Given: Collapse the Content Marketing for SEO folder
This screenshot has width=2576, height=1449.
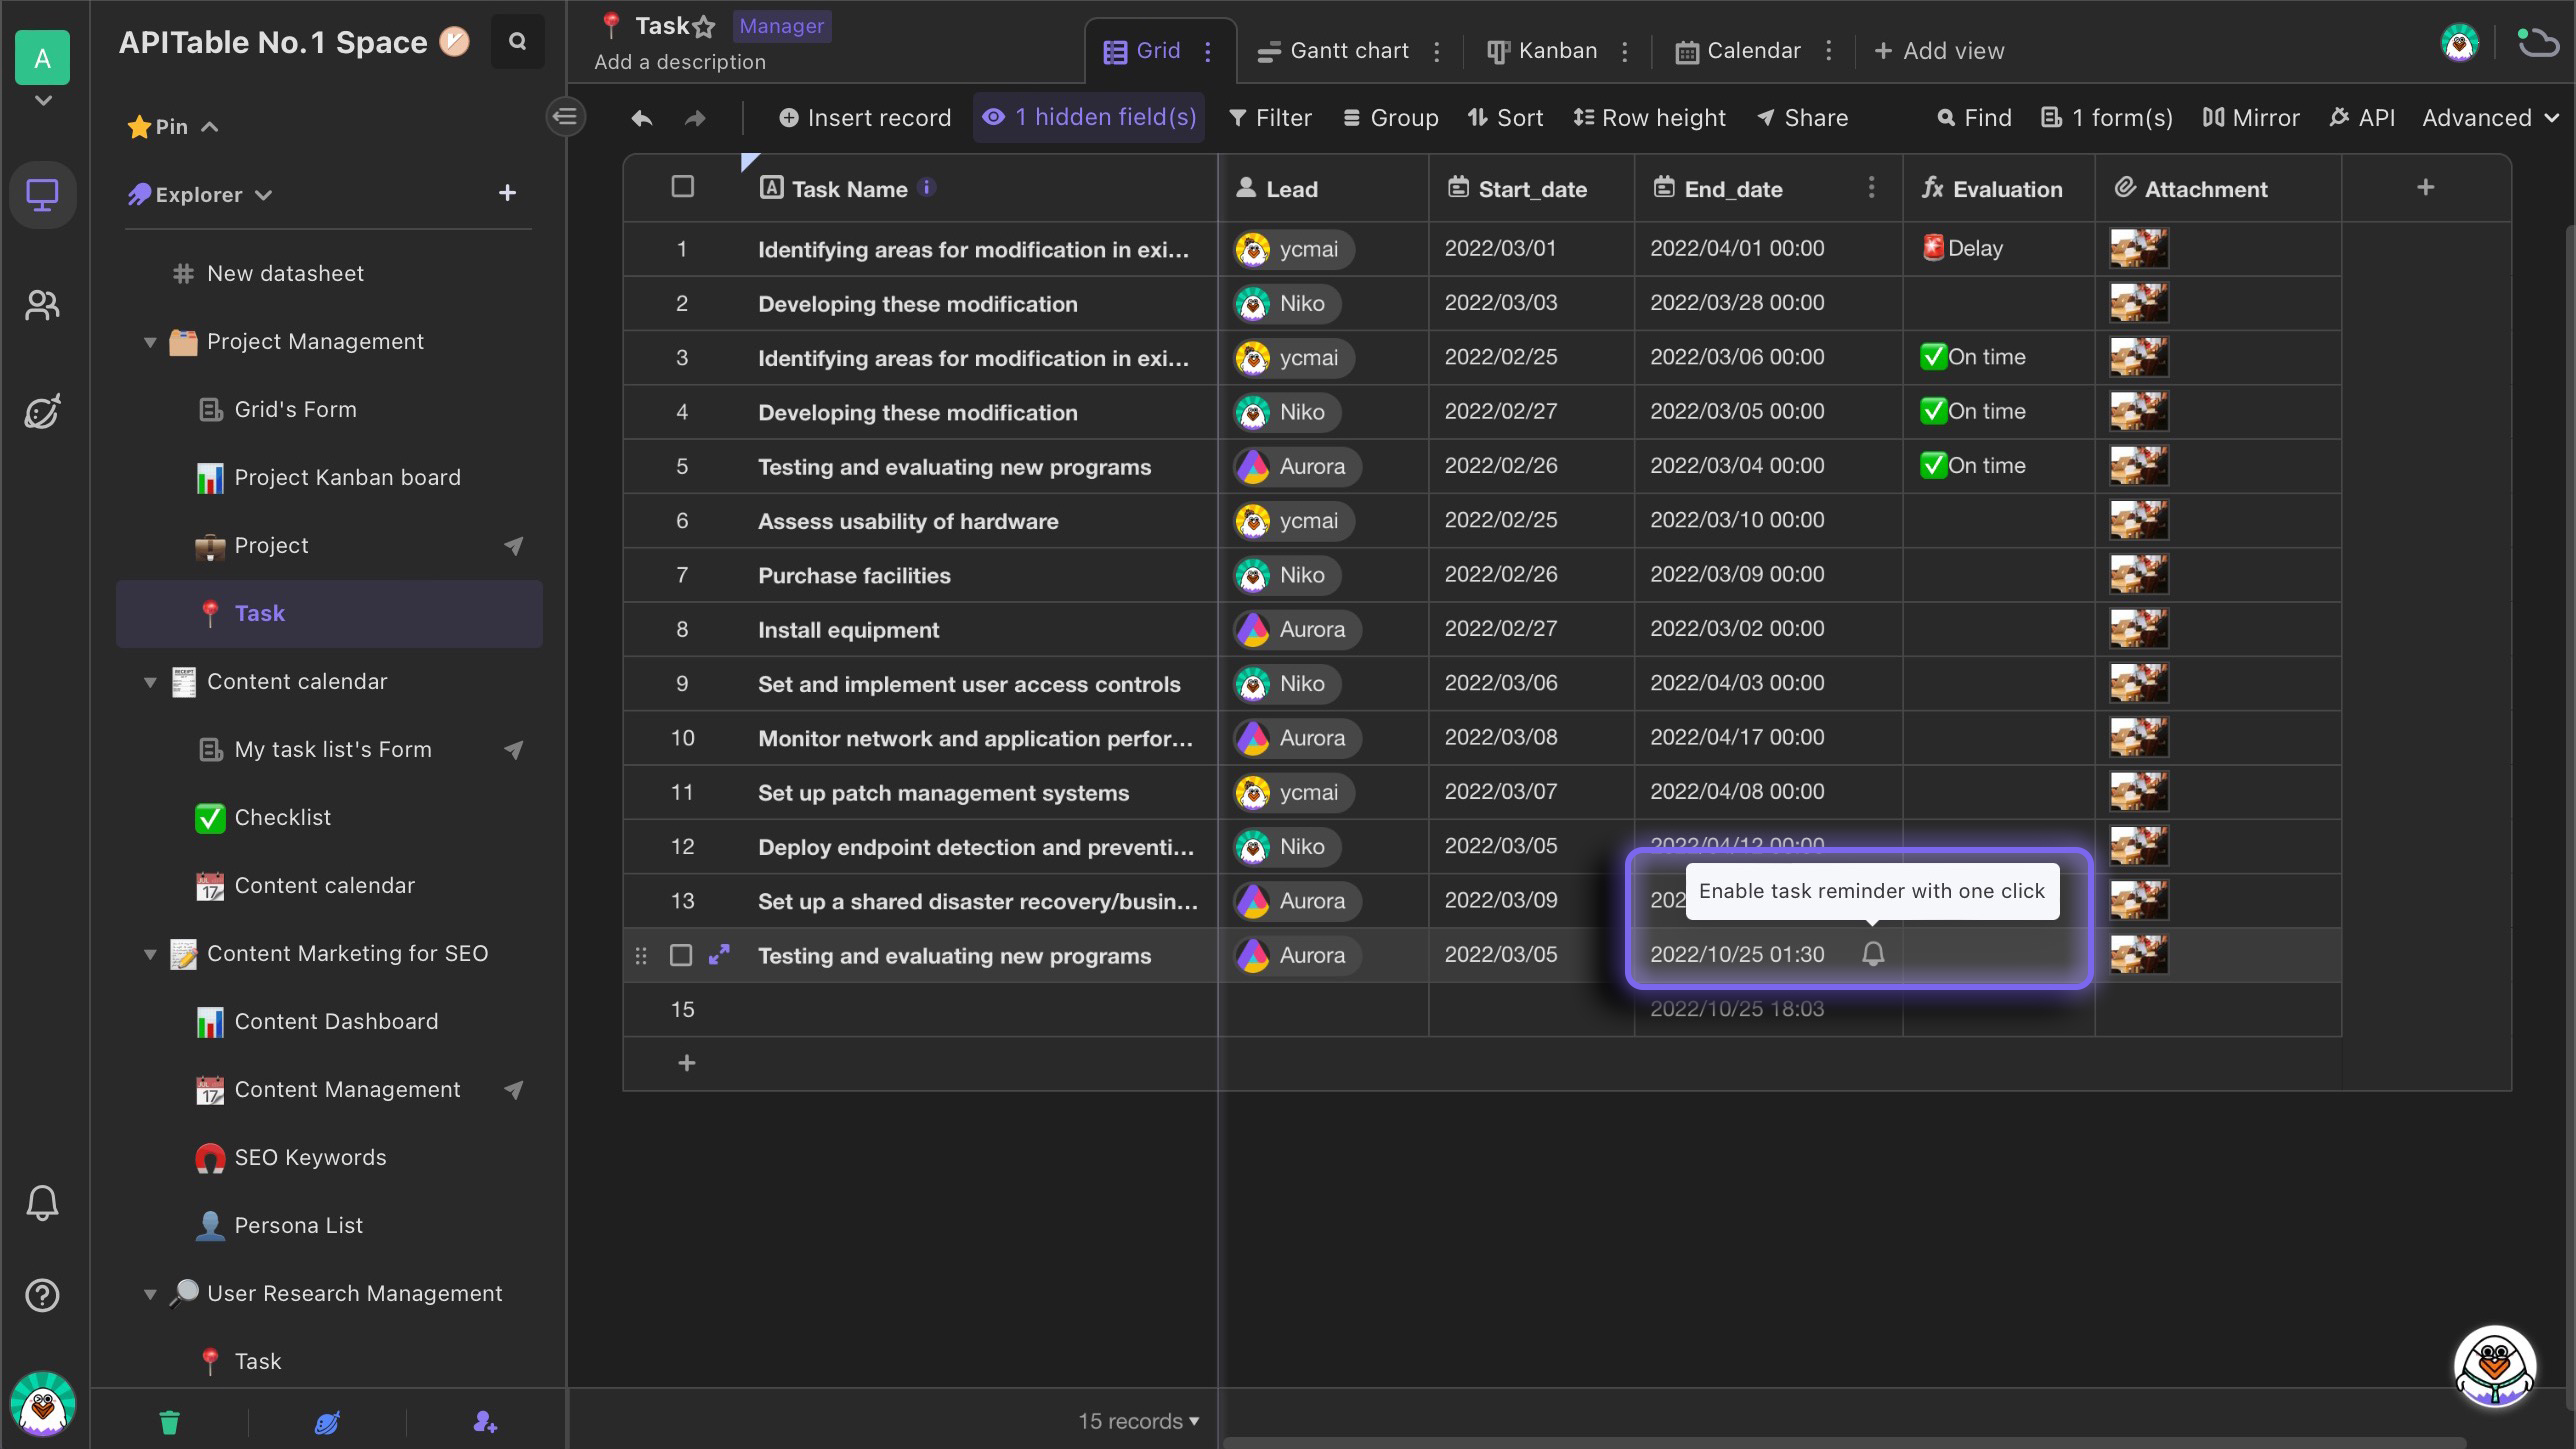Looking at the screenshot, I should [150, 954].
